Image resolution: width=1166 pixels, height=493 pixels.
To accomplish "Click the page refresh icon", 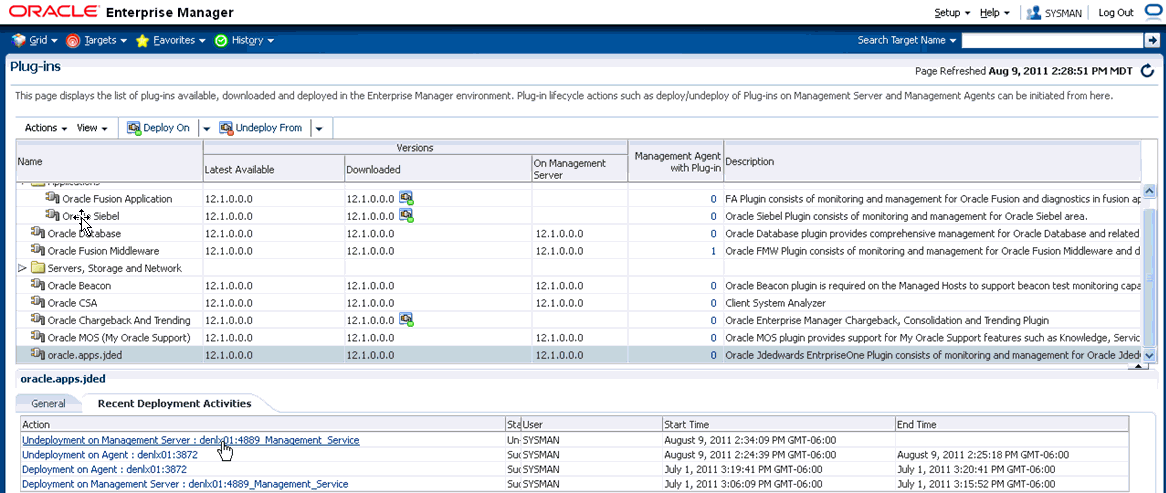I will (x=1147, y=71).
